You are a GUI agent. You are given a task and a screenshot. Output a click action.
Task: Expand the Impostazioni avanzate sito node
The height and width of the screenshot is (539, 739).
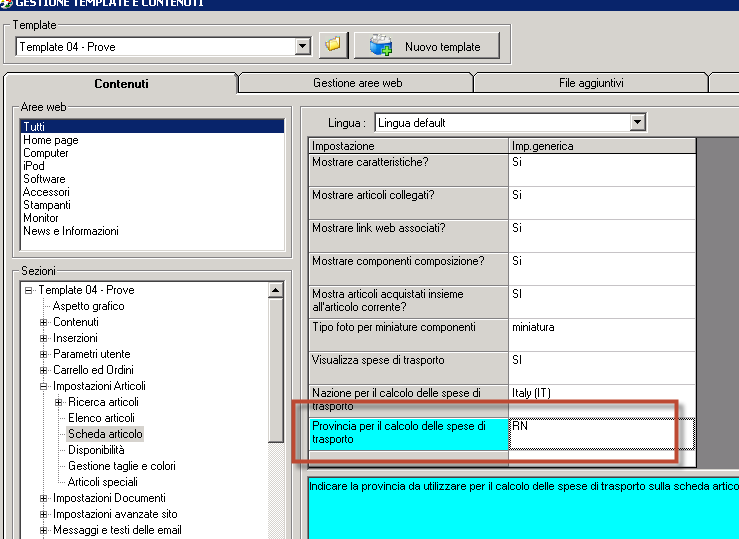(43, 514)
